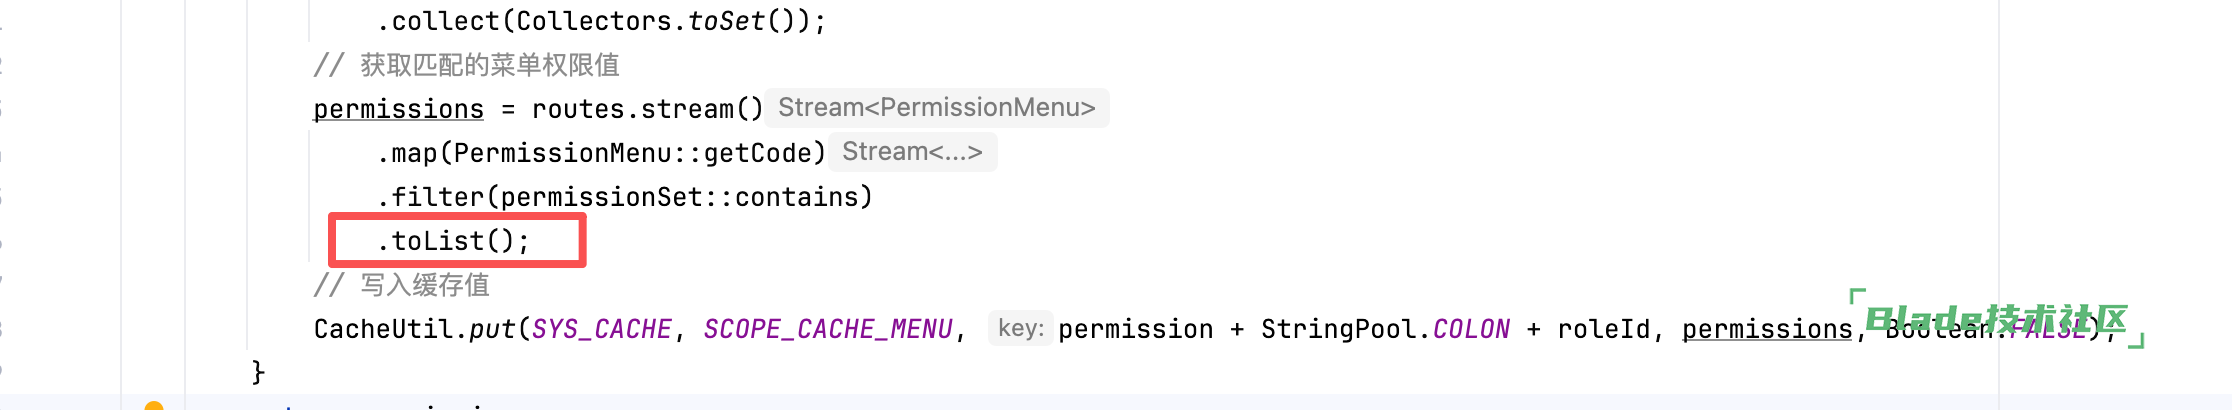Click the closing curly brace
The width and height of the screenshot is (2232, 410).
258,372
